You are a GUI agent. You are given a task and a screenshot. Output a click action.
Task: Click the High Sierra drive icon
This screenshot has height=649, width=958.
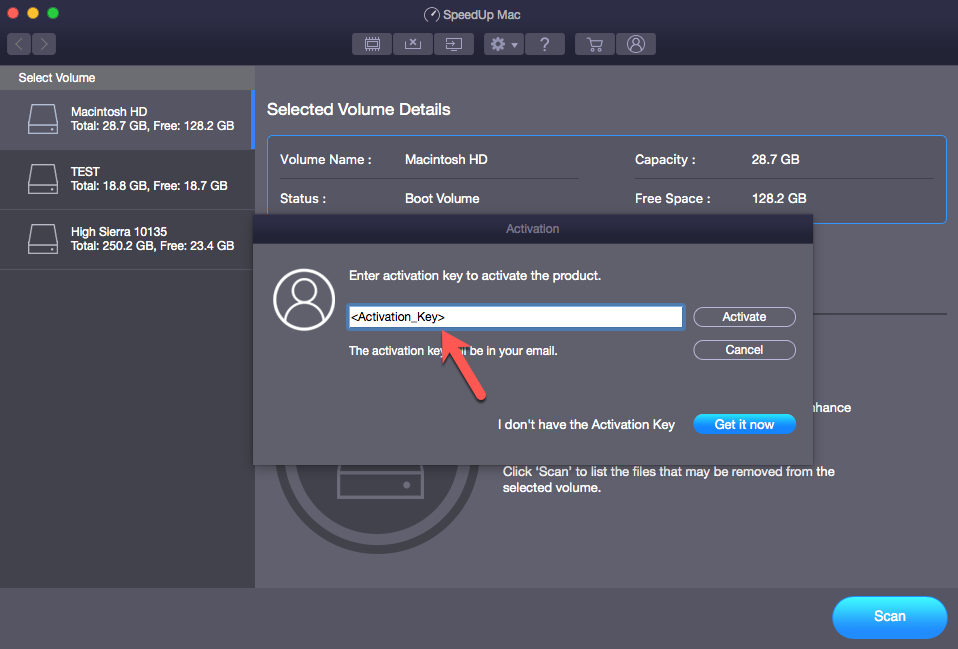[x=43, y=239]
